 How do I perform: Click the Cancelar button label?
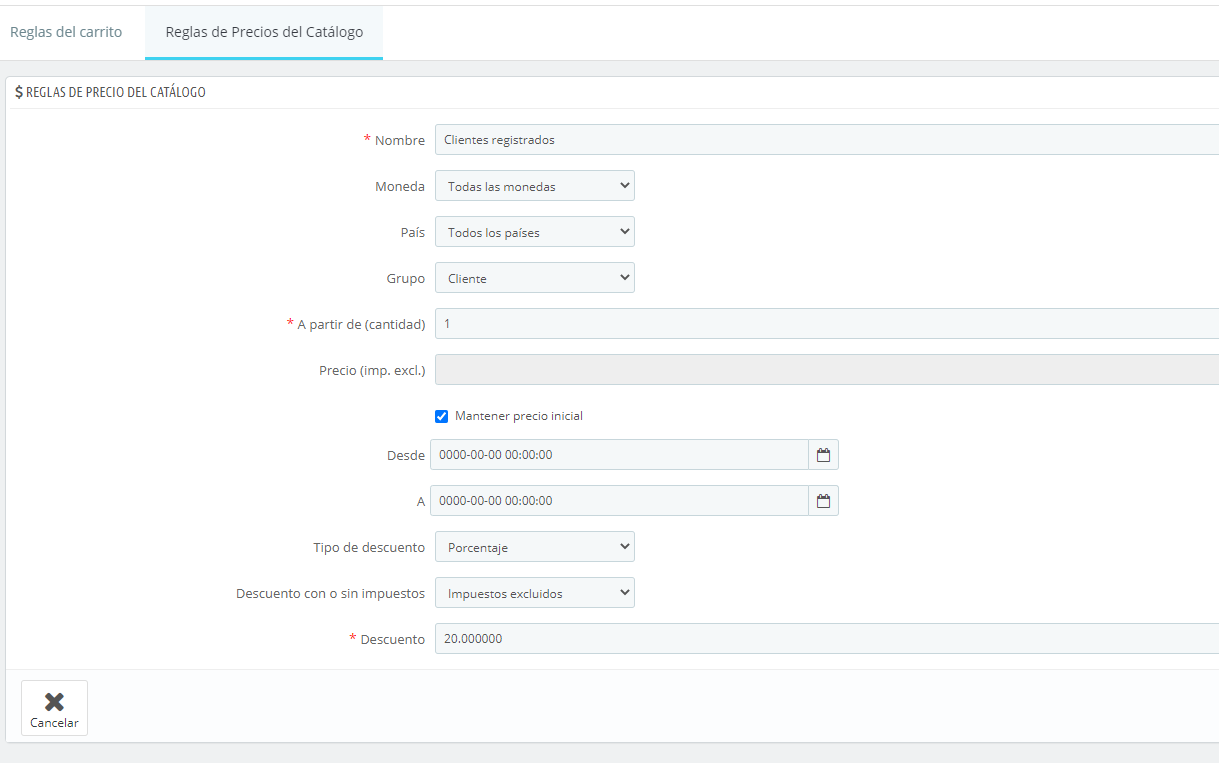(54, 723)
